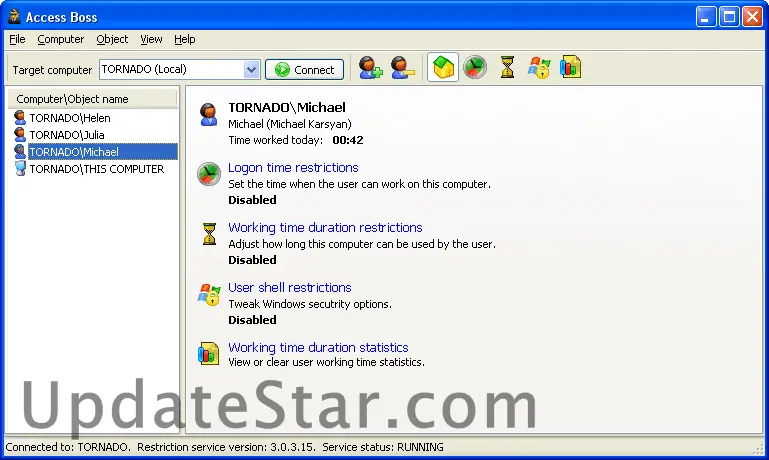Click hourglass icon beside Working time duration restrictions
Viewport: 769px width, 460px height.
click(209, 233)
